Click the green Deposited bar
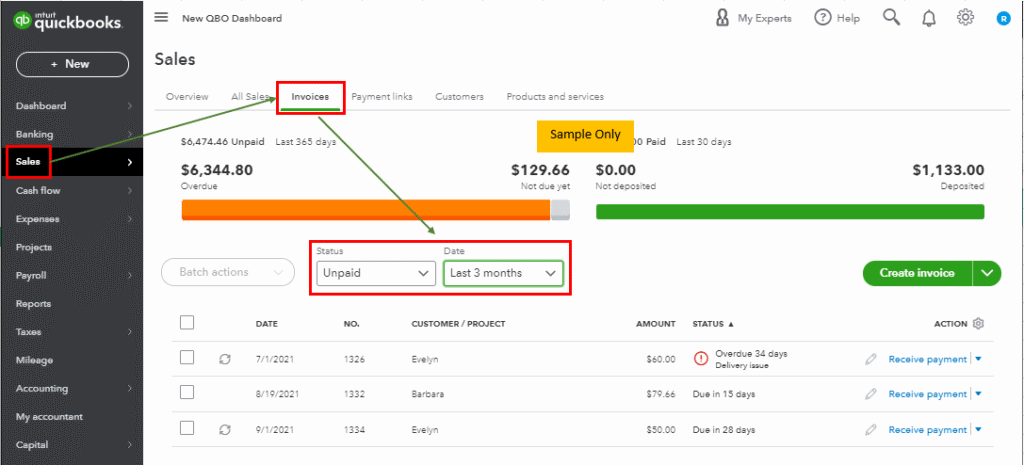This screenshot has height=465, width=1024. pyautogui.click(x=790, y=212)
